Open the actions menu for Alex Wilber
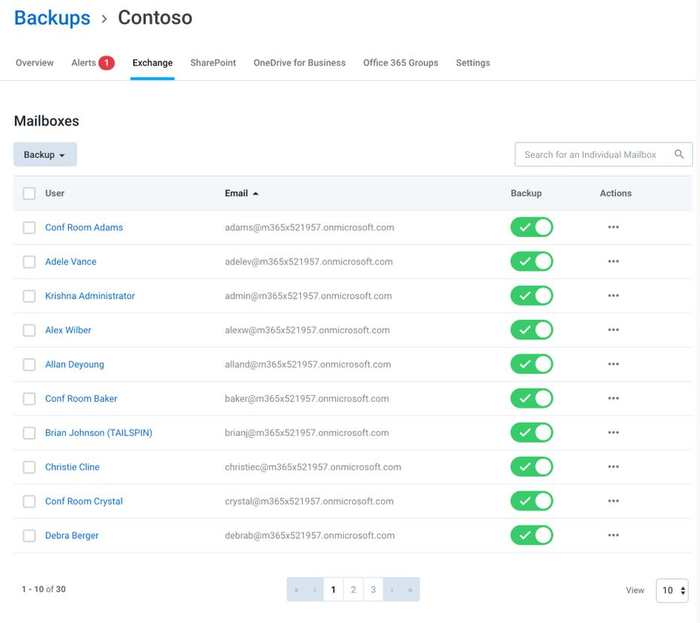This screenshot has width=700, height=623. pyautogui.click(x=613, y=330)
